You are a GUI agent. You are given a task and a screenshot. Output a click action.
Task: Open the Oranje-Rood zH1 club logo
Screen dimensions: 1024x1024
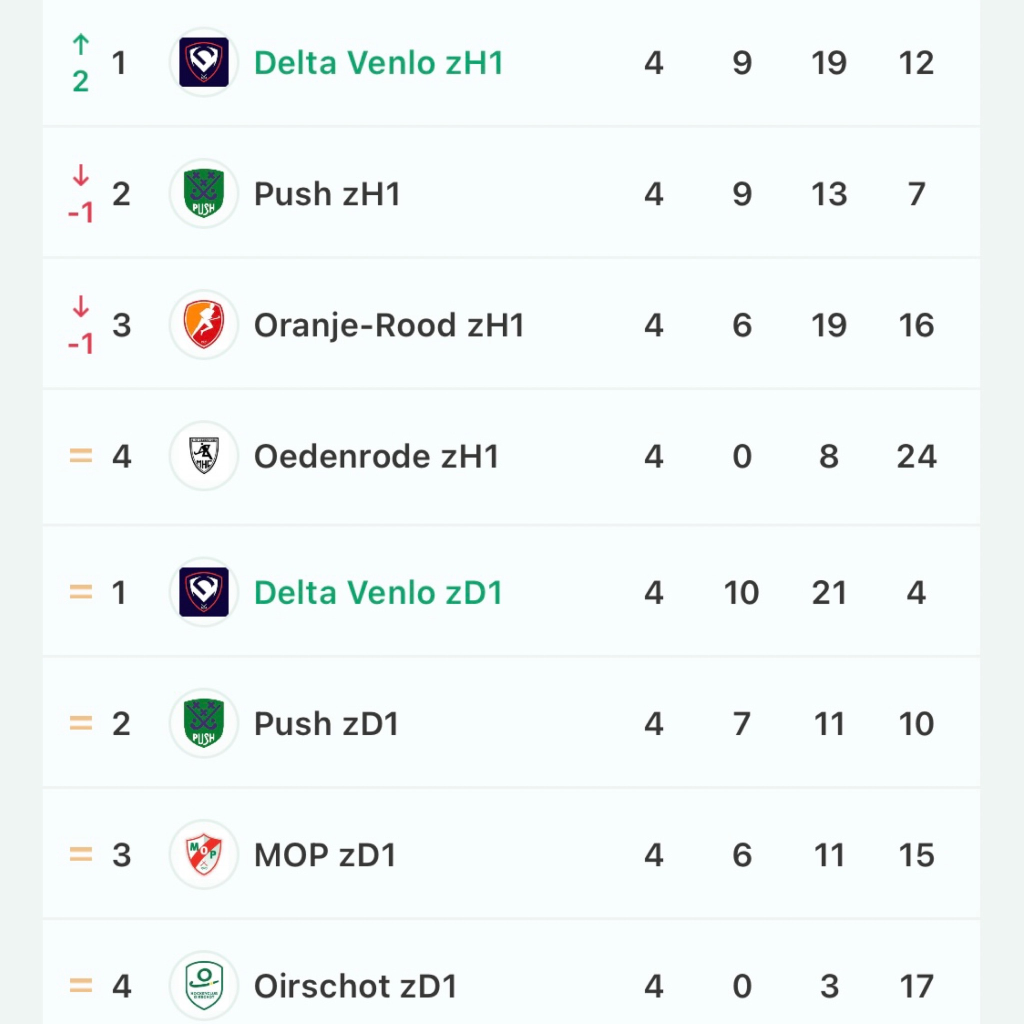204,325
